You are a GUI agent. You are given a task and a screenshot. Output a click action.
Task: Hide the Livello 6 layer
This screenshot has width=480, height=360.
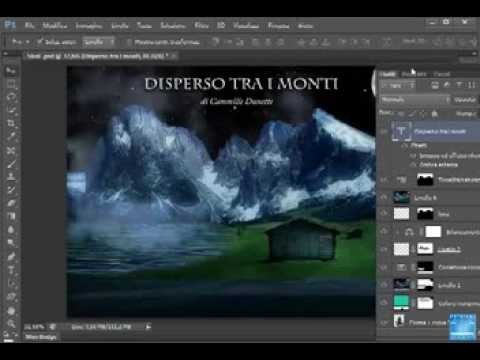click(x=384, y=197)
